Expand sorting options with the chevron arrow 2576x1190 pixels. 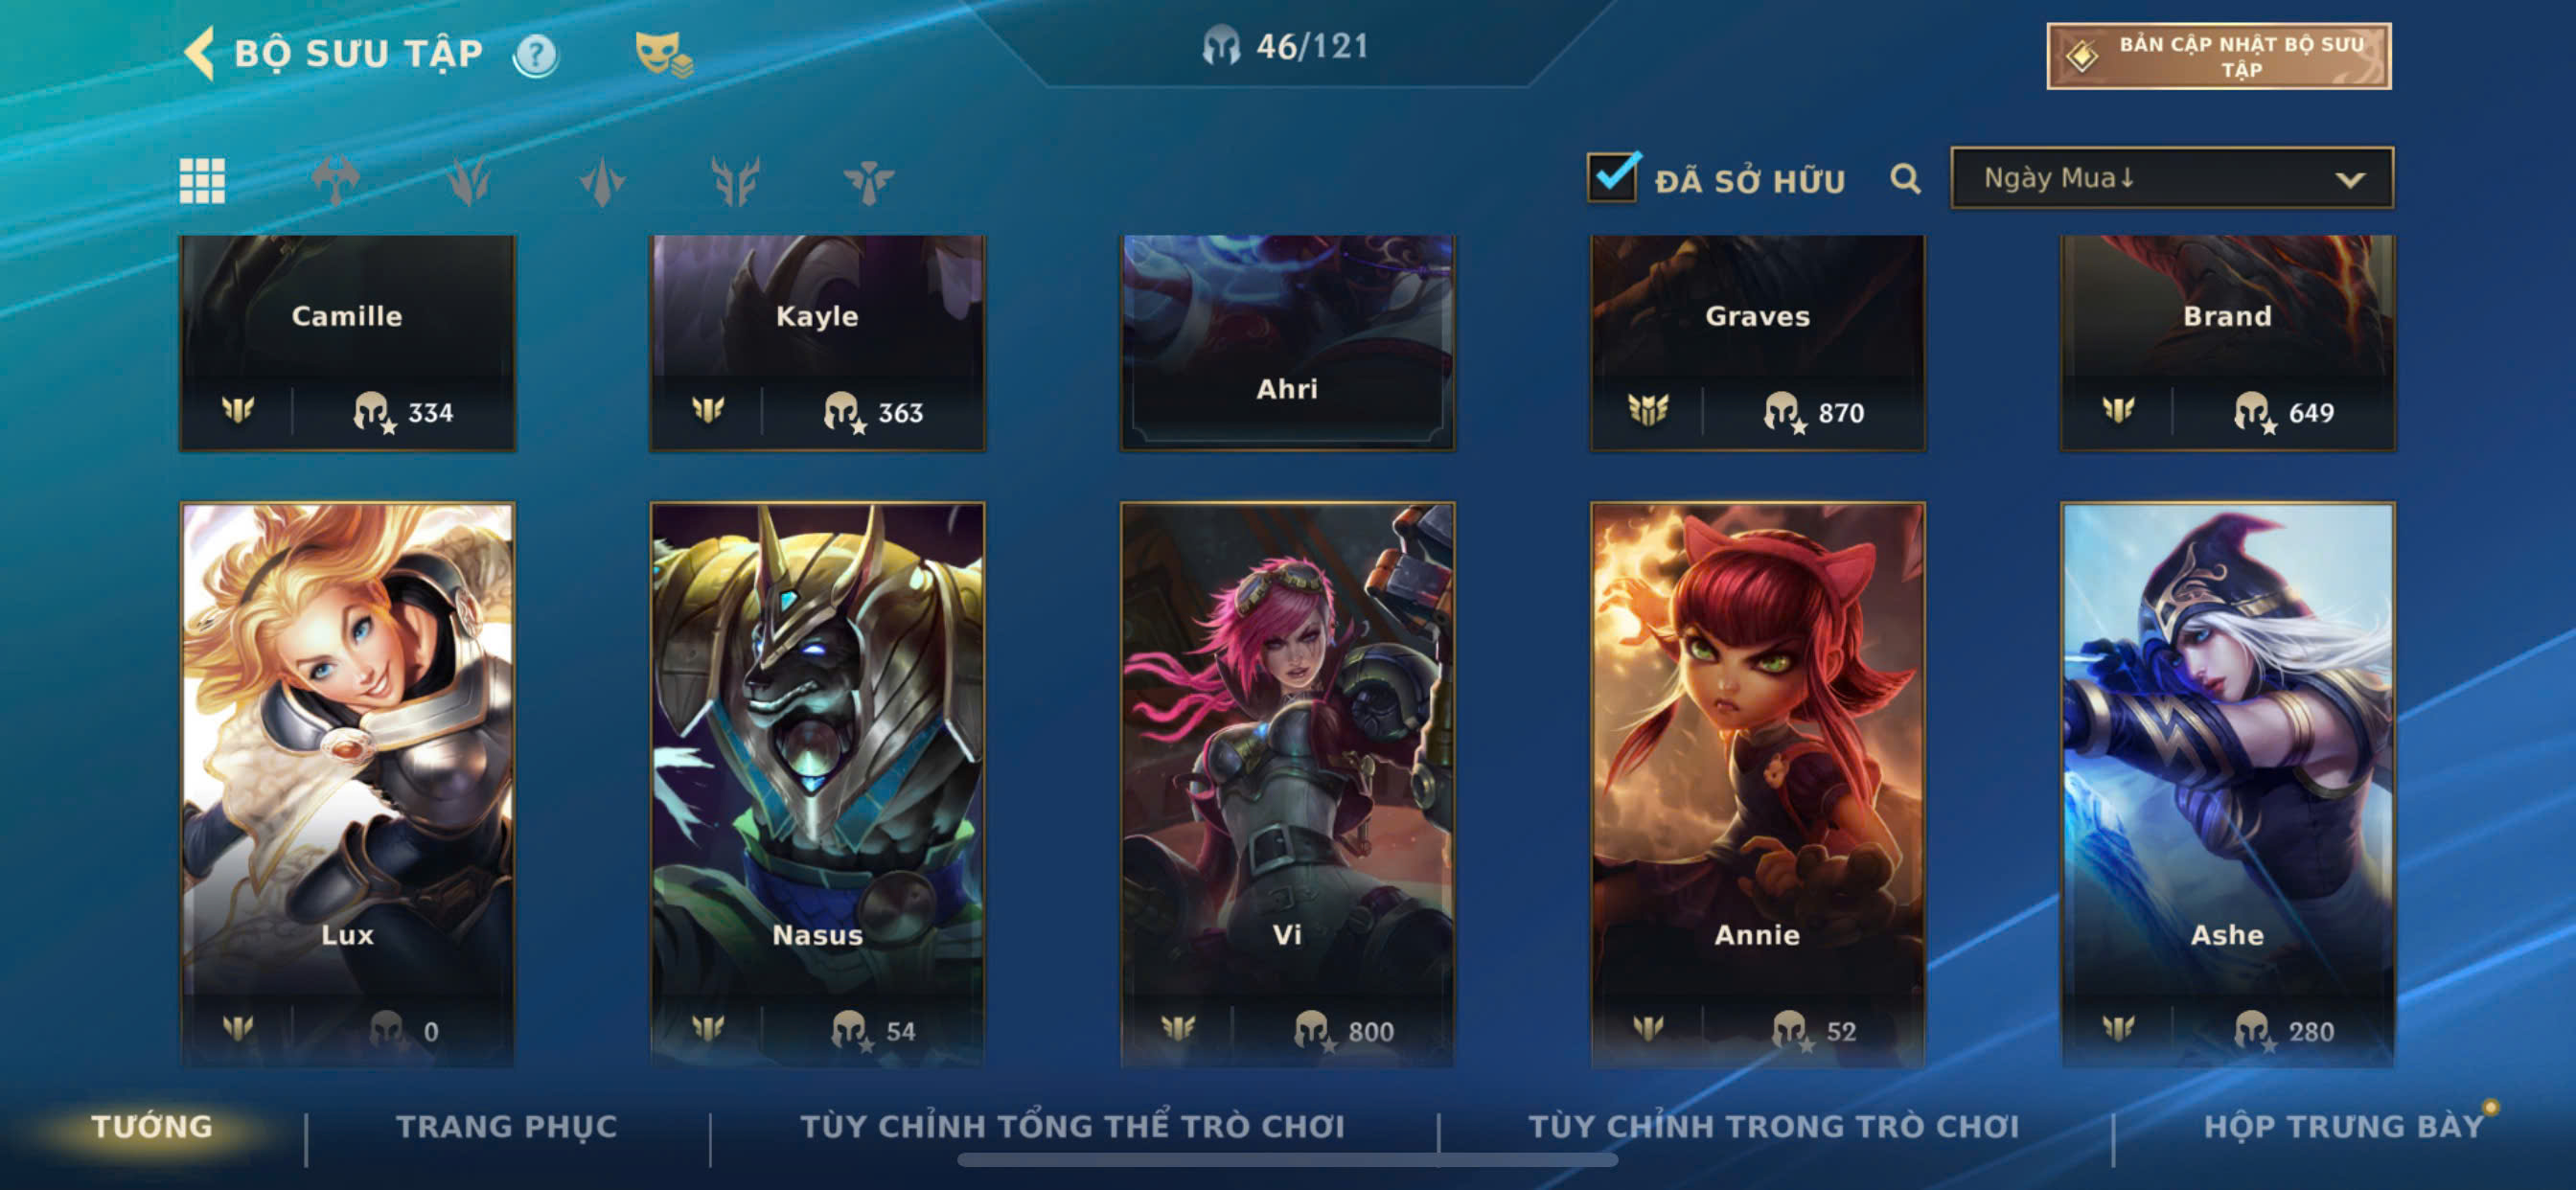[2350, 180]
